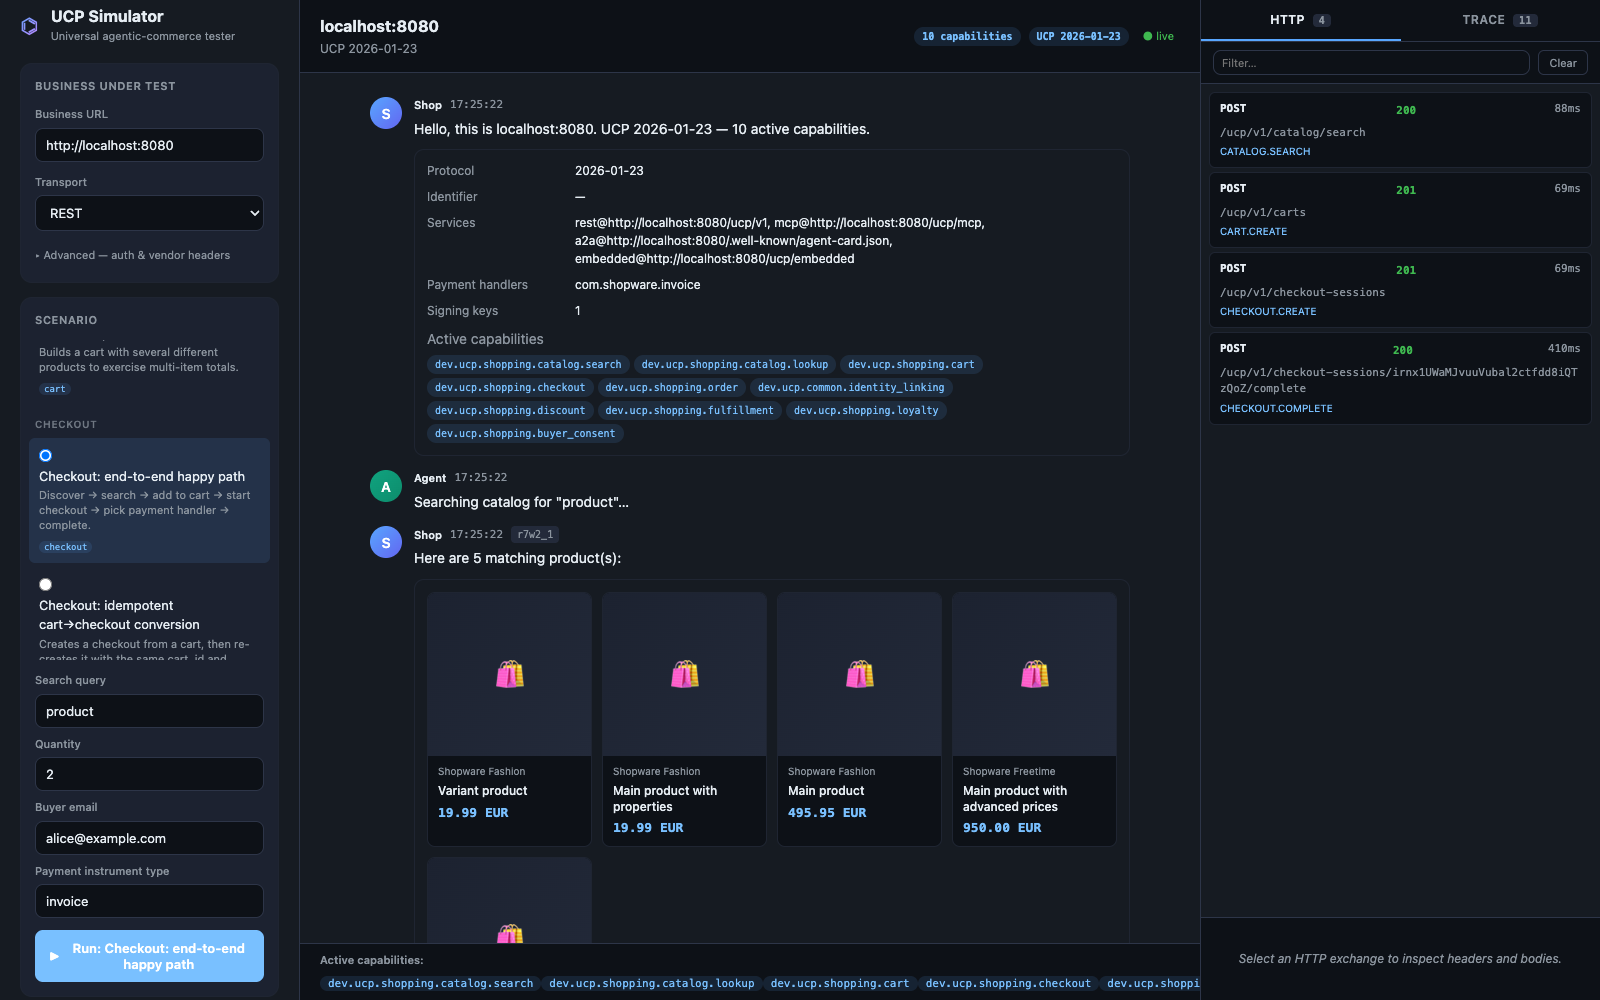Click the r7w2_1 message tag

535,534
